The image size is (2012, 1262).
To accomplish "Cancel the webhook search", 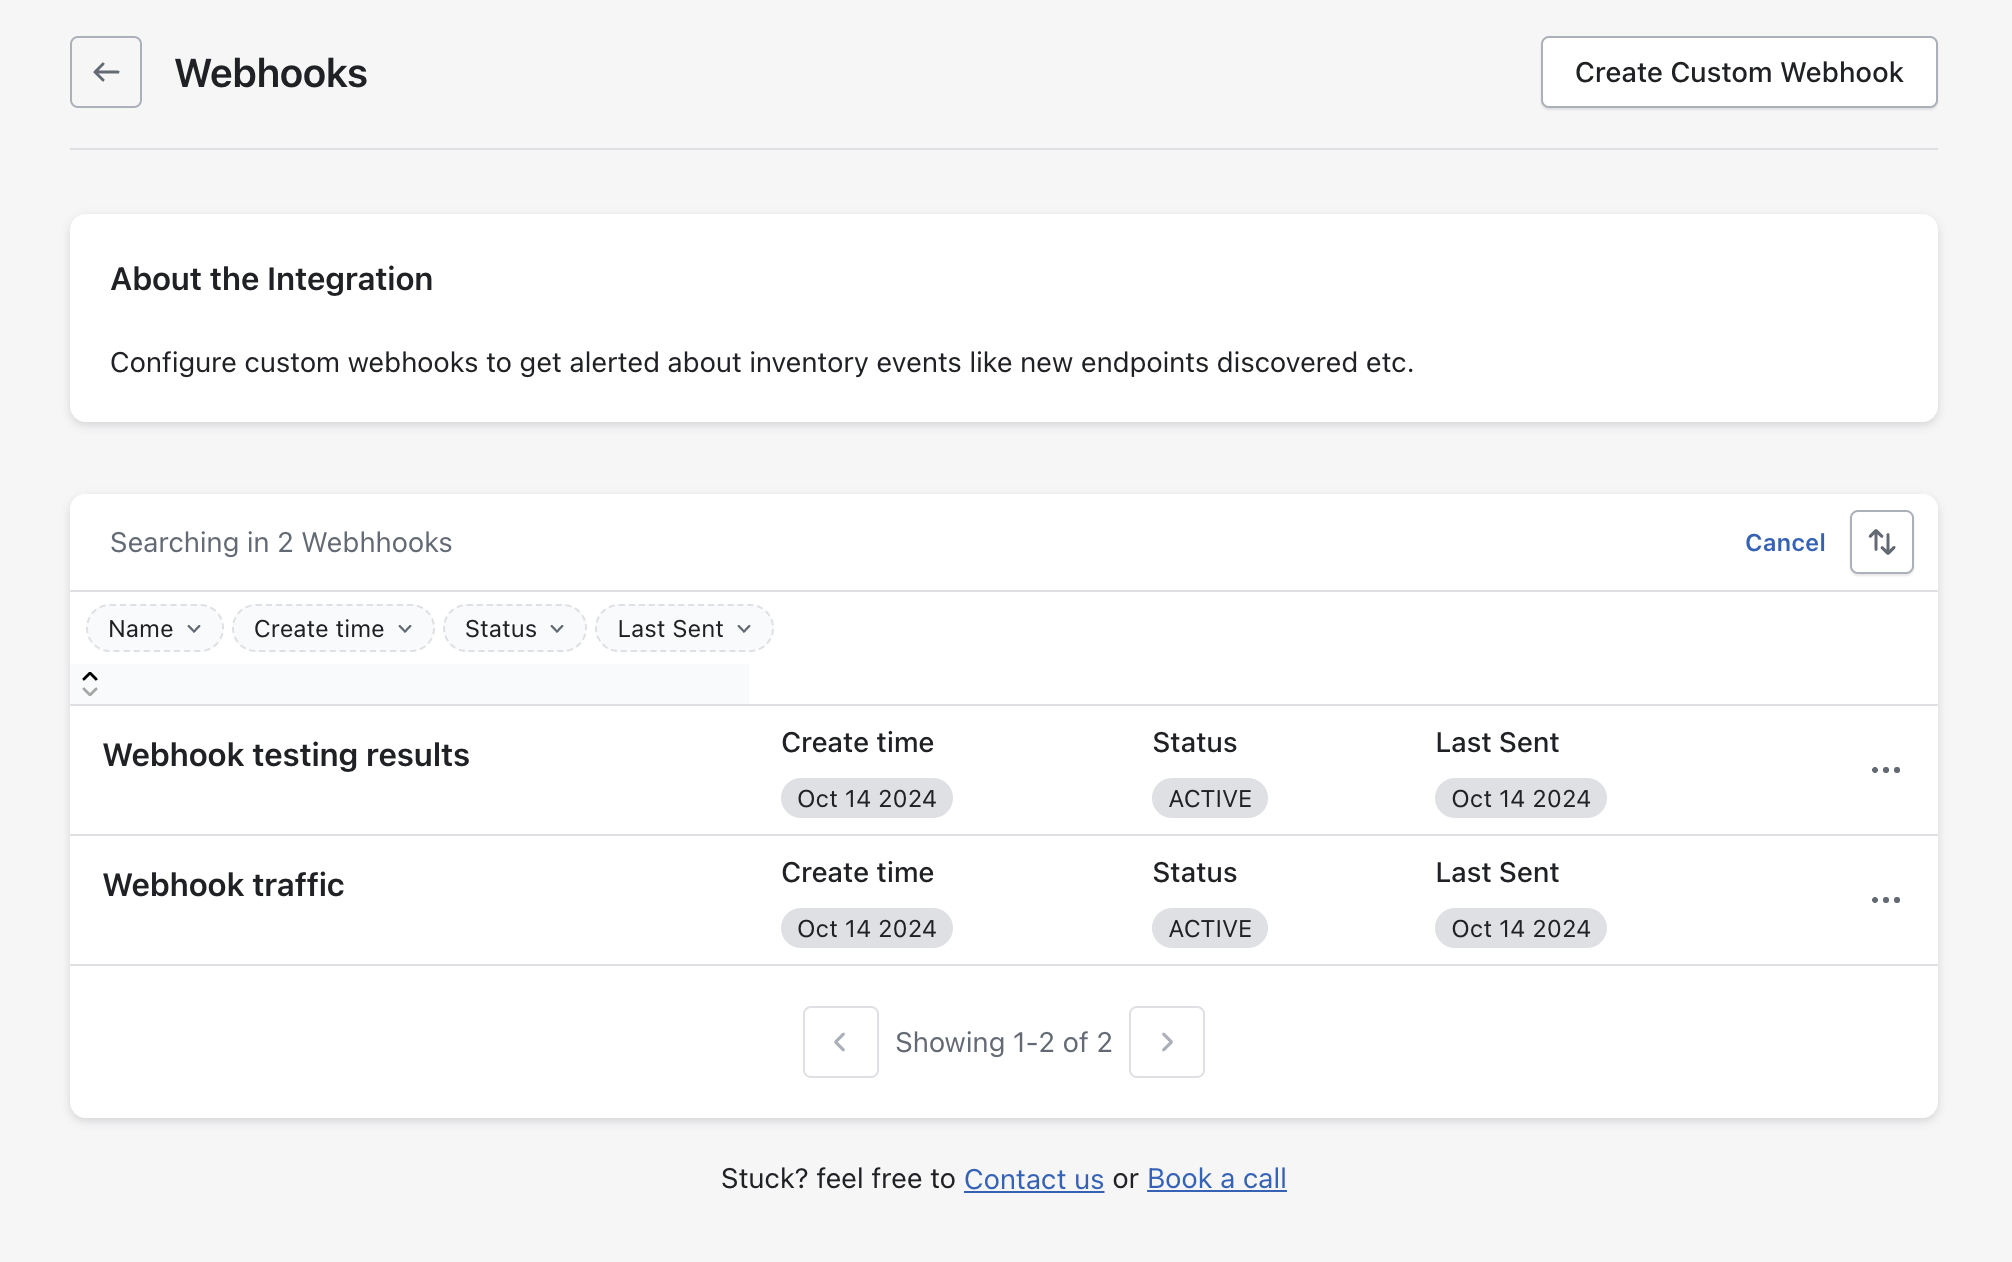I will (1784, 543).
